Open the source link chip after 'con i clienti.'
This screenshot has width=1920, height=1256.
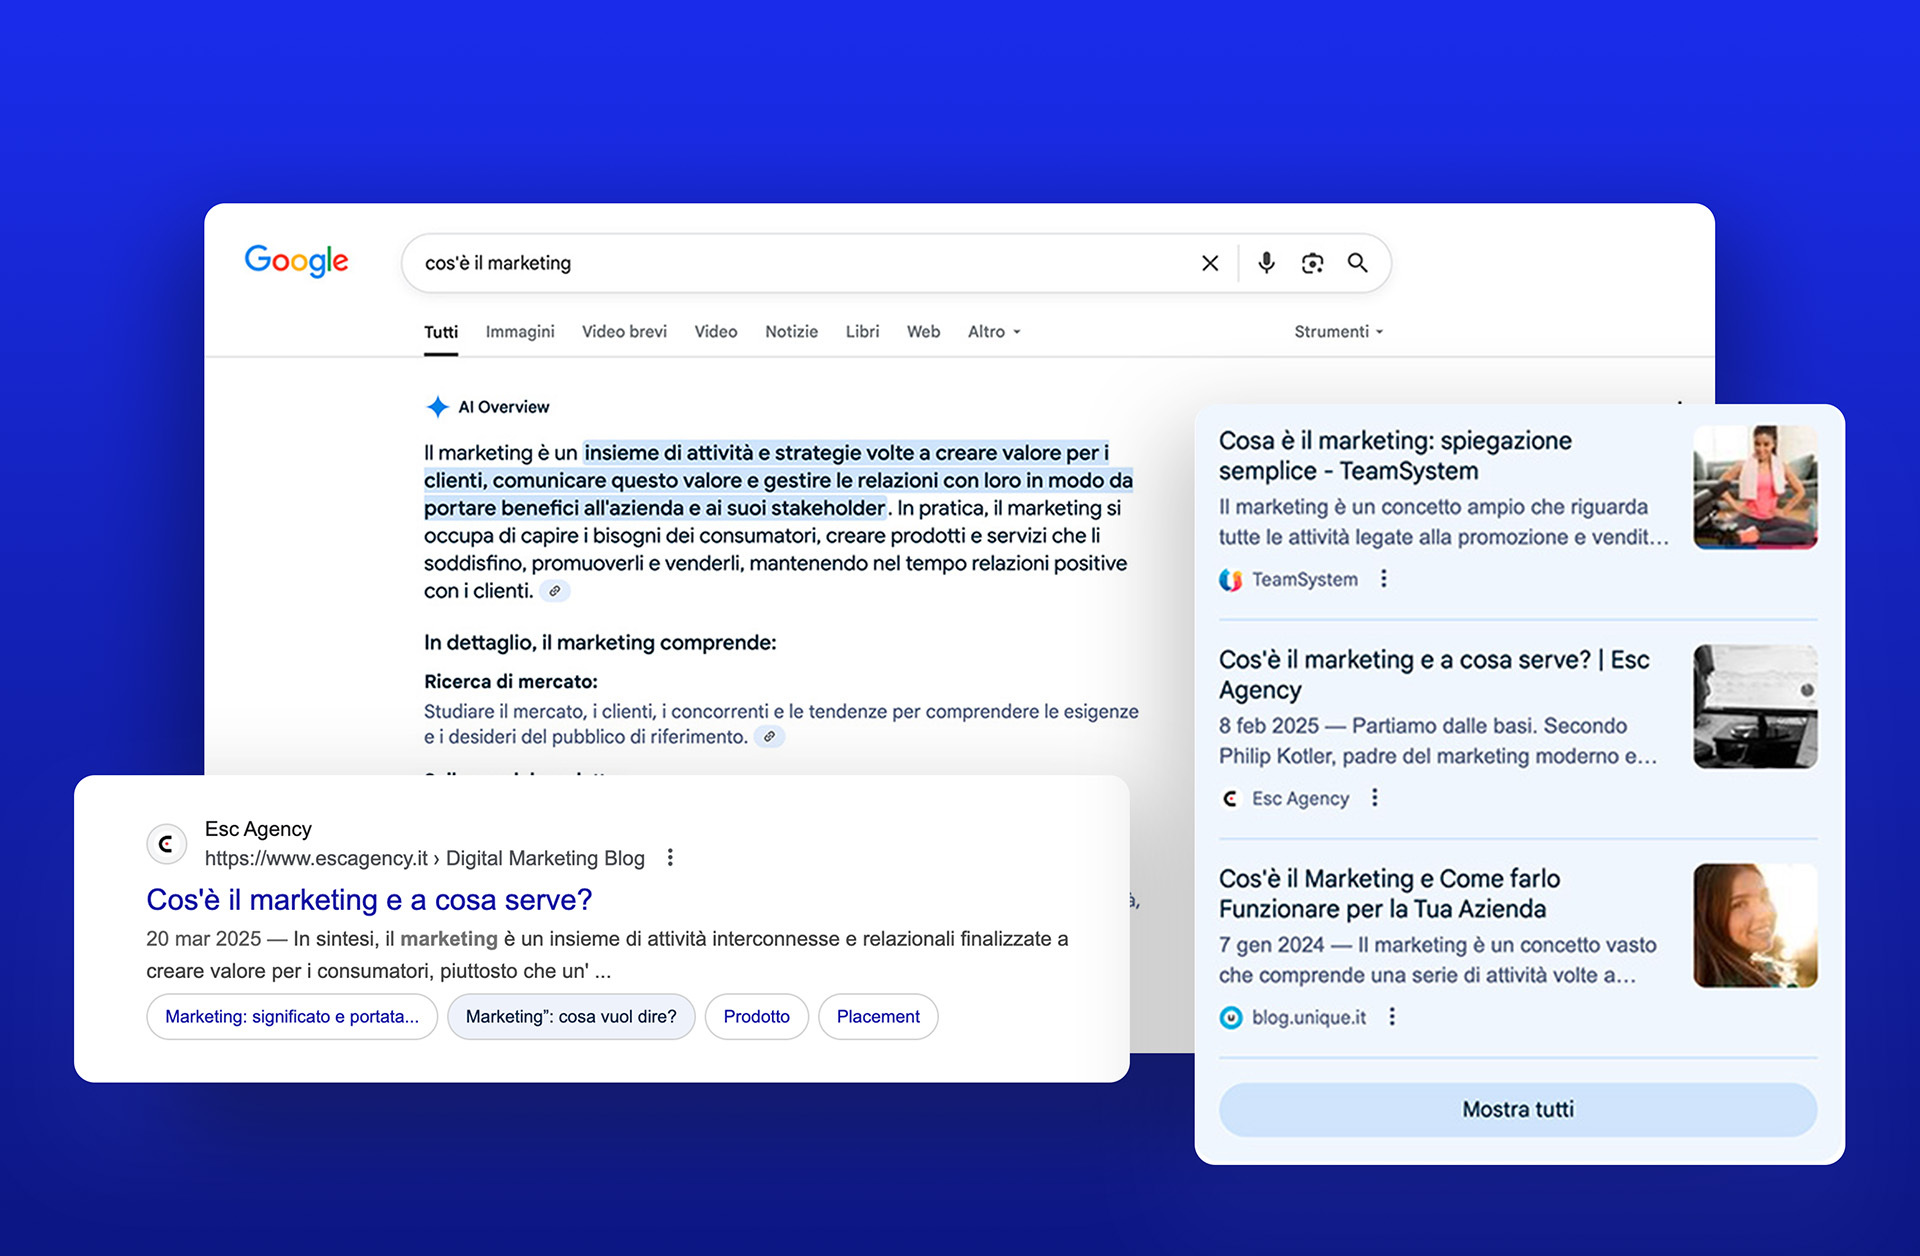coord(555,591)
